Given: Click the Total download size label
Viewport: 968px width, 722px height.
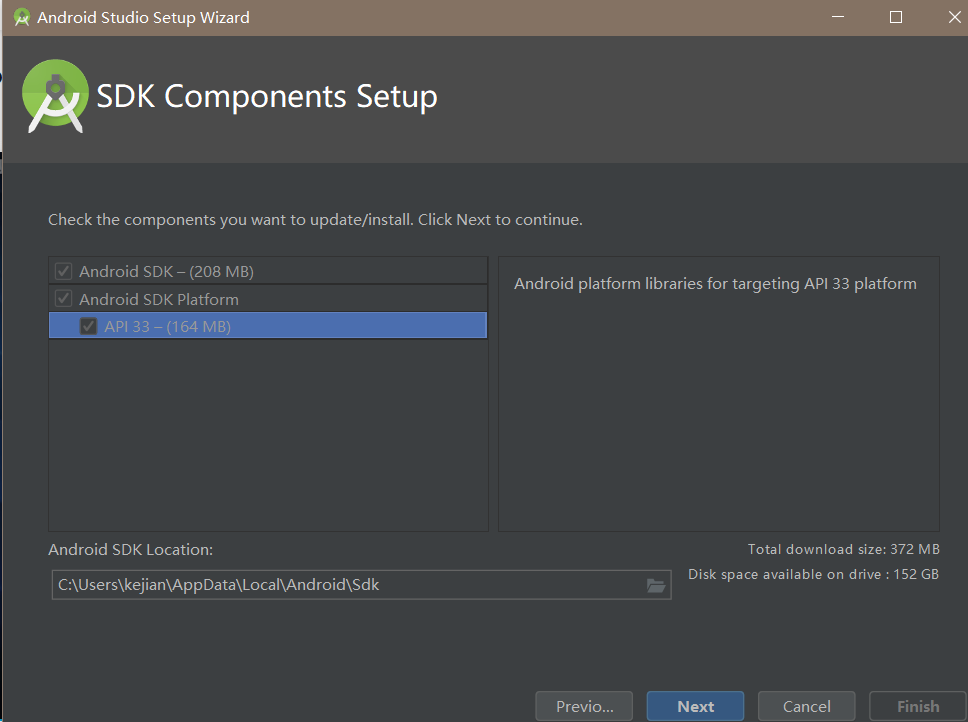Looking at the screenshot, I should pyautogui.click(x=843, y=549).
